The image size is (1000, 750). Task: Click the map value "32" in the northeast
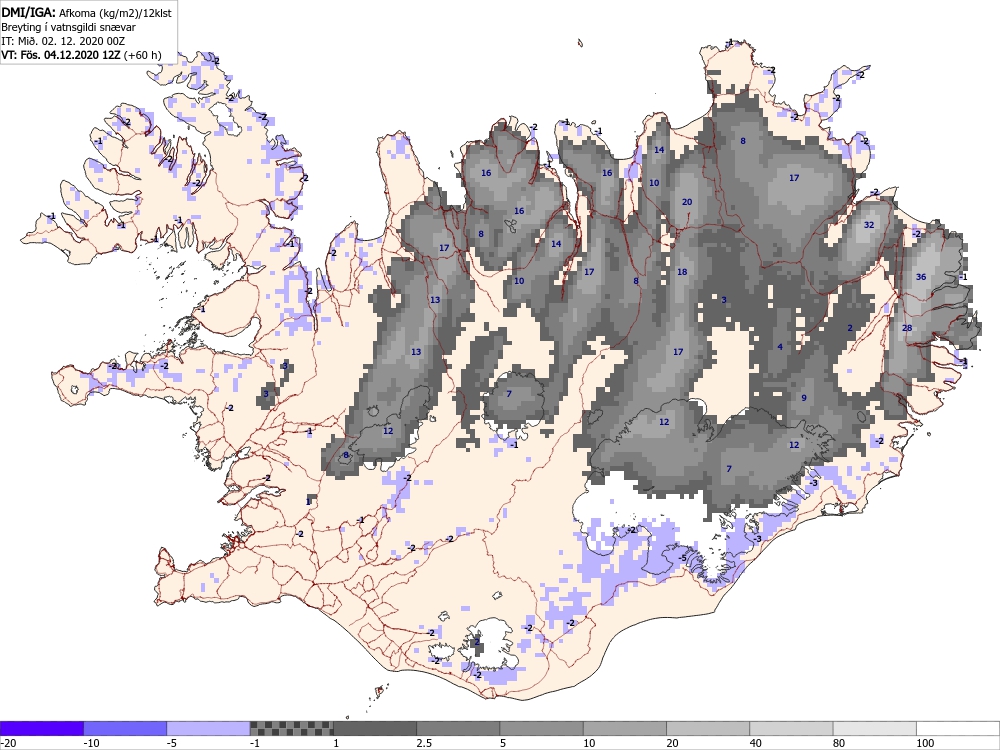[869, 224]
